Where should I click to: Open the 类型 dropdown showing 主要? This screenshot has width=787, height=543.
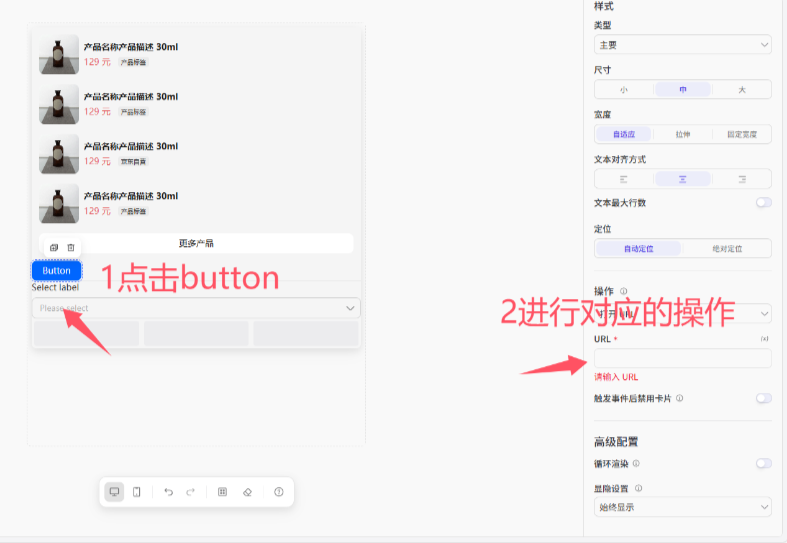pos(682,45)
